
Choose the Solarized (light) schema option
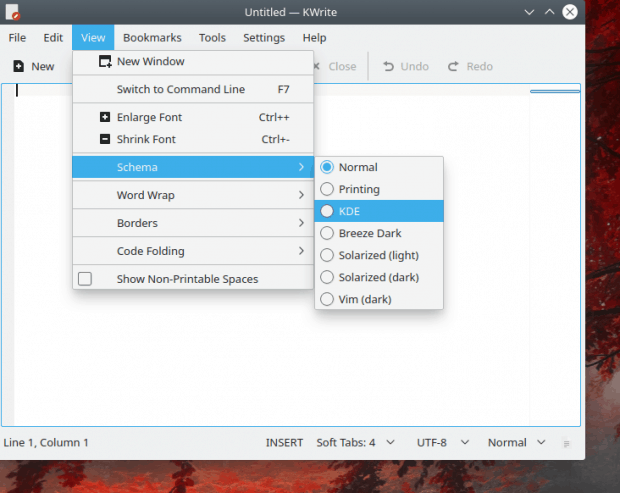(379, 255)
